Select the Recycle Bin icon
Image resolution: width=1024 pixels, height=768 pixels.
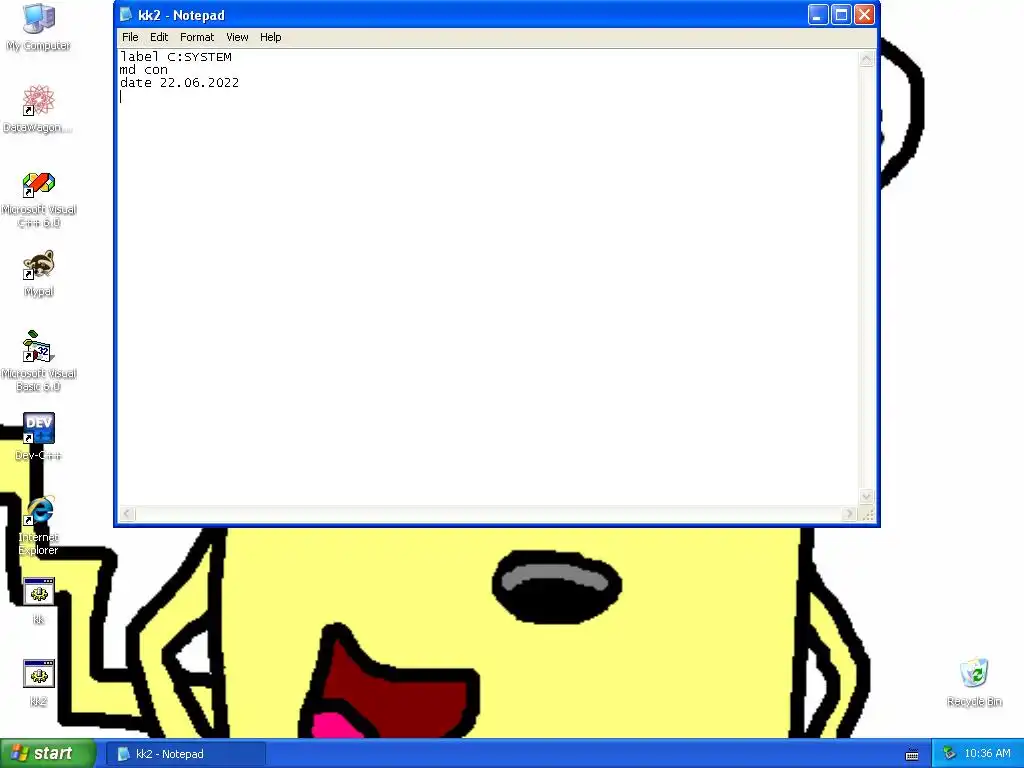974,682
